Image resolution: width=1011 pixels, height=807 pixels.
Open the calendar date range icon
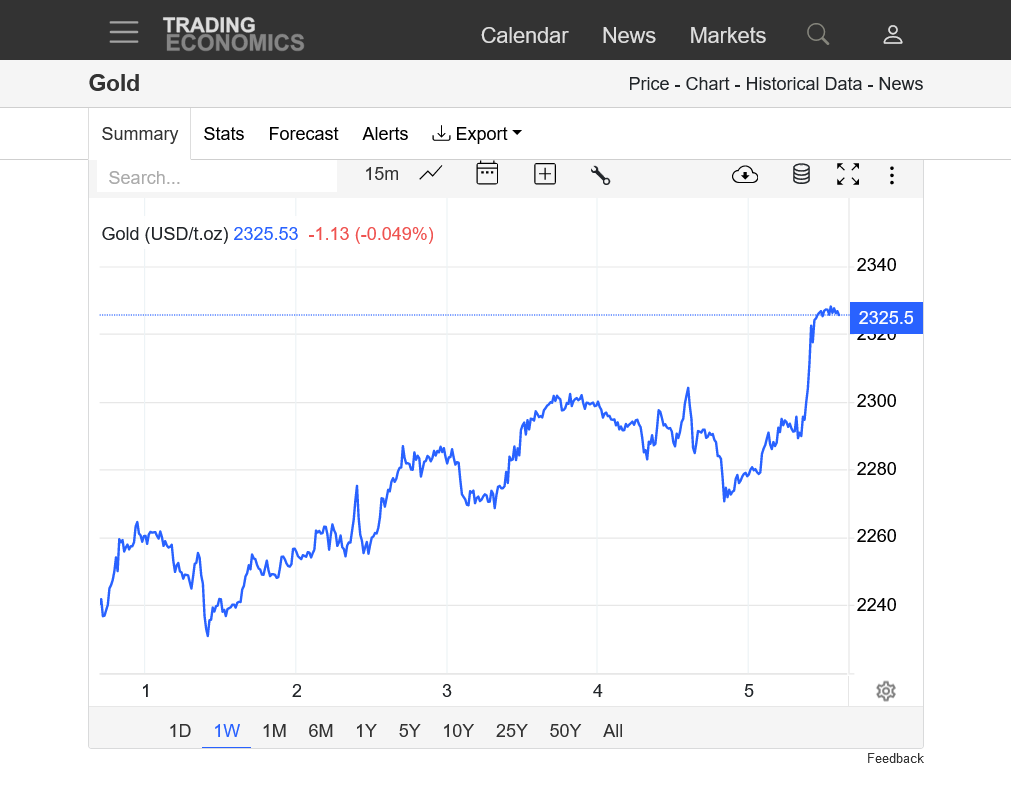click(x=487, y=174)
